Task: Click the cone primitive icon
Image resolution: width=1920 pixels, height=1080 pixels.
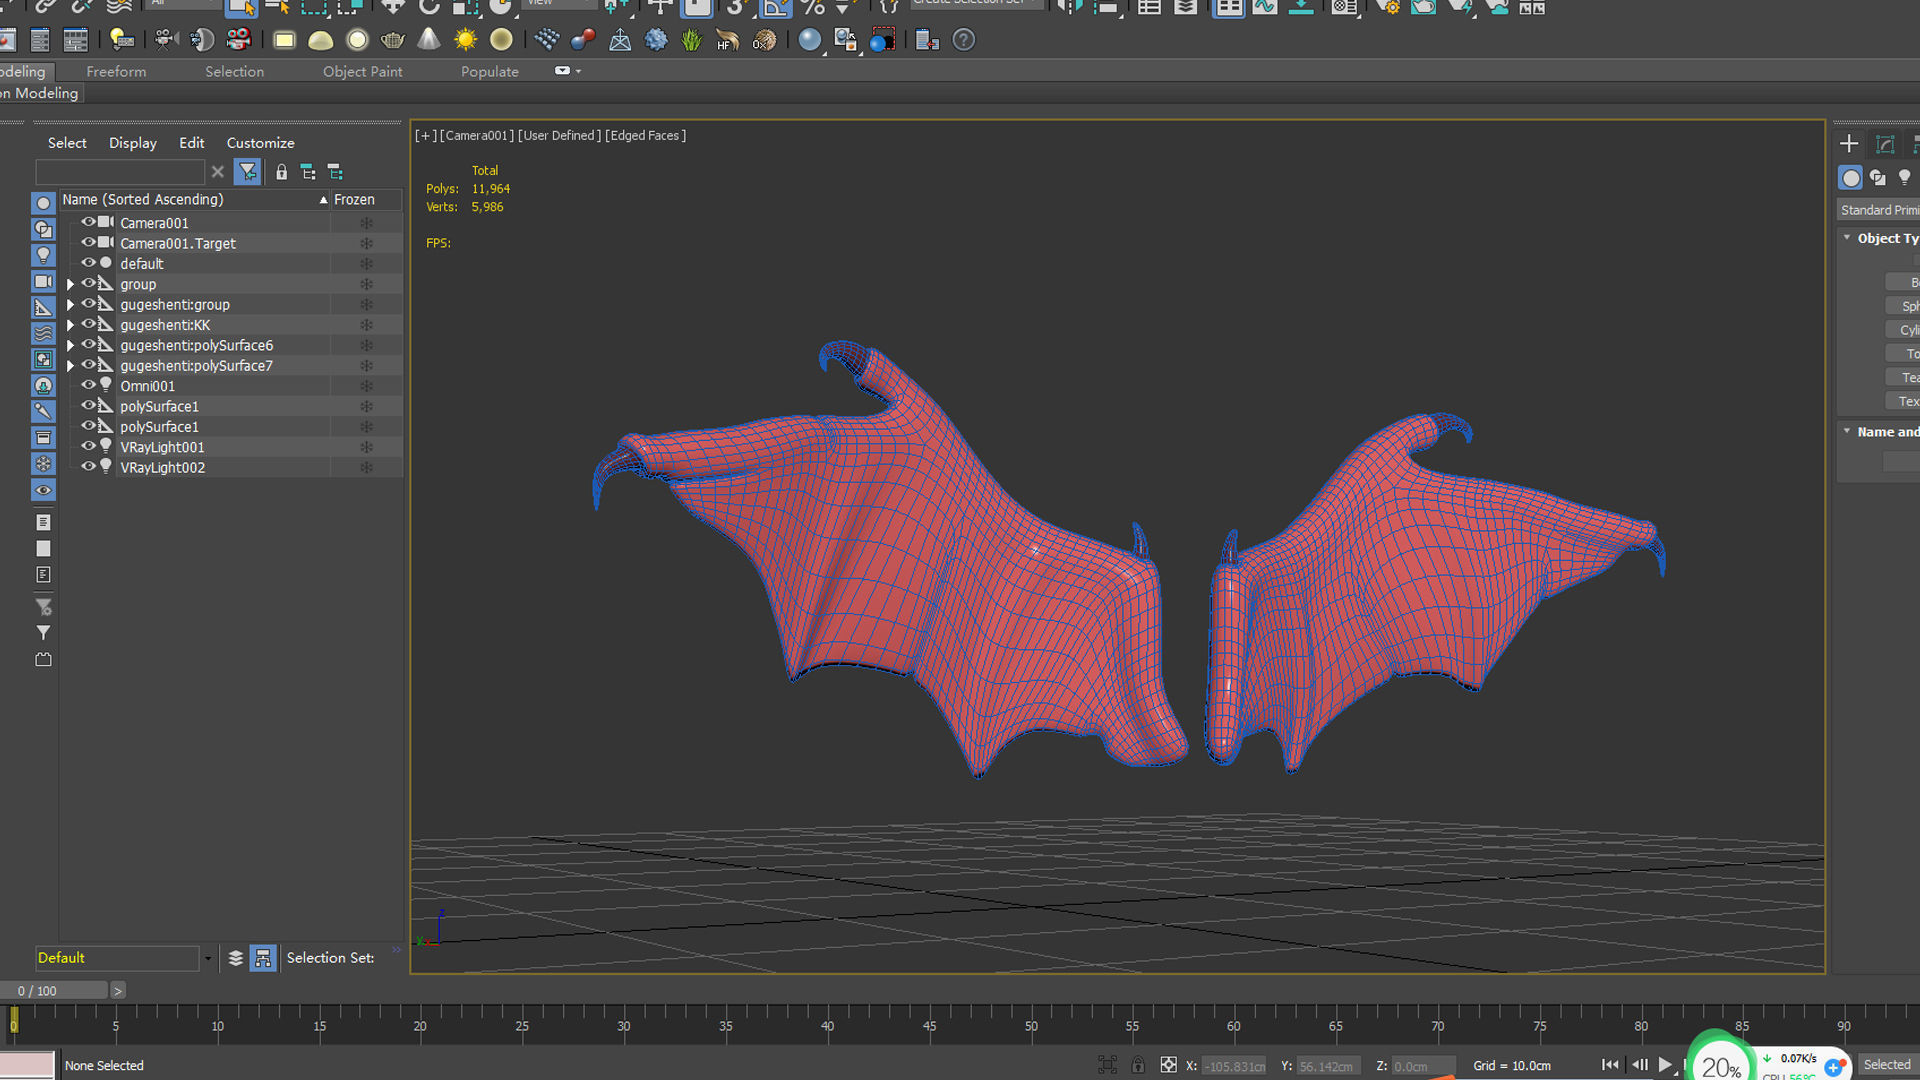Action: (429, 40)
